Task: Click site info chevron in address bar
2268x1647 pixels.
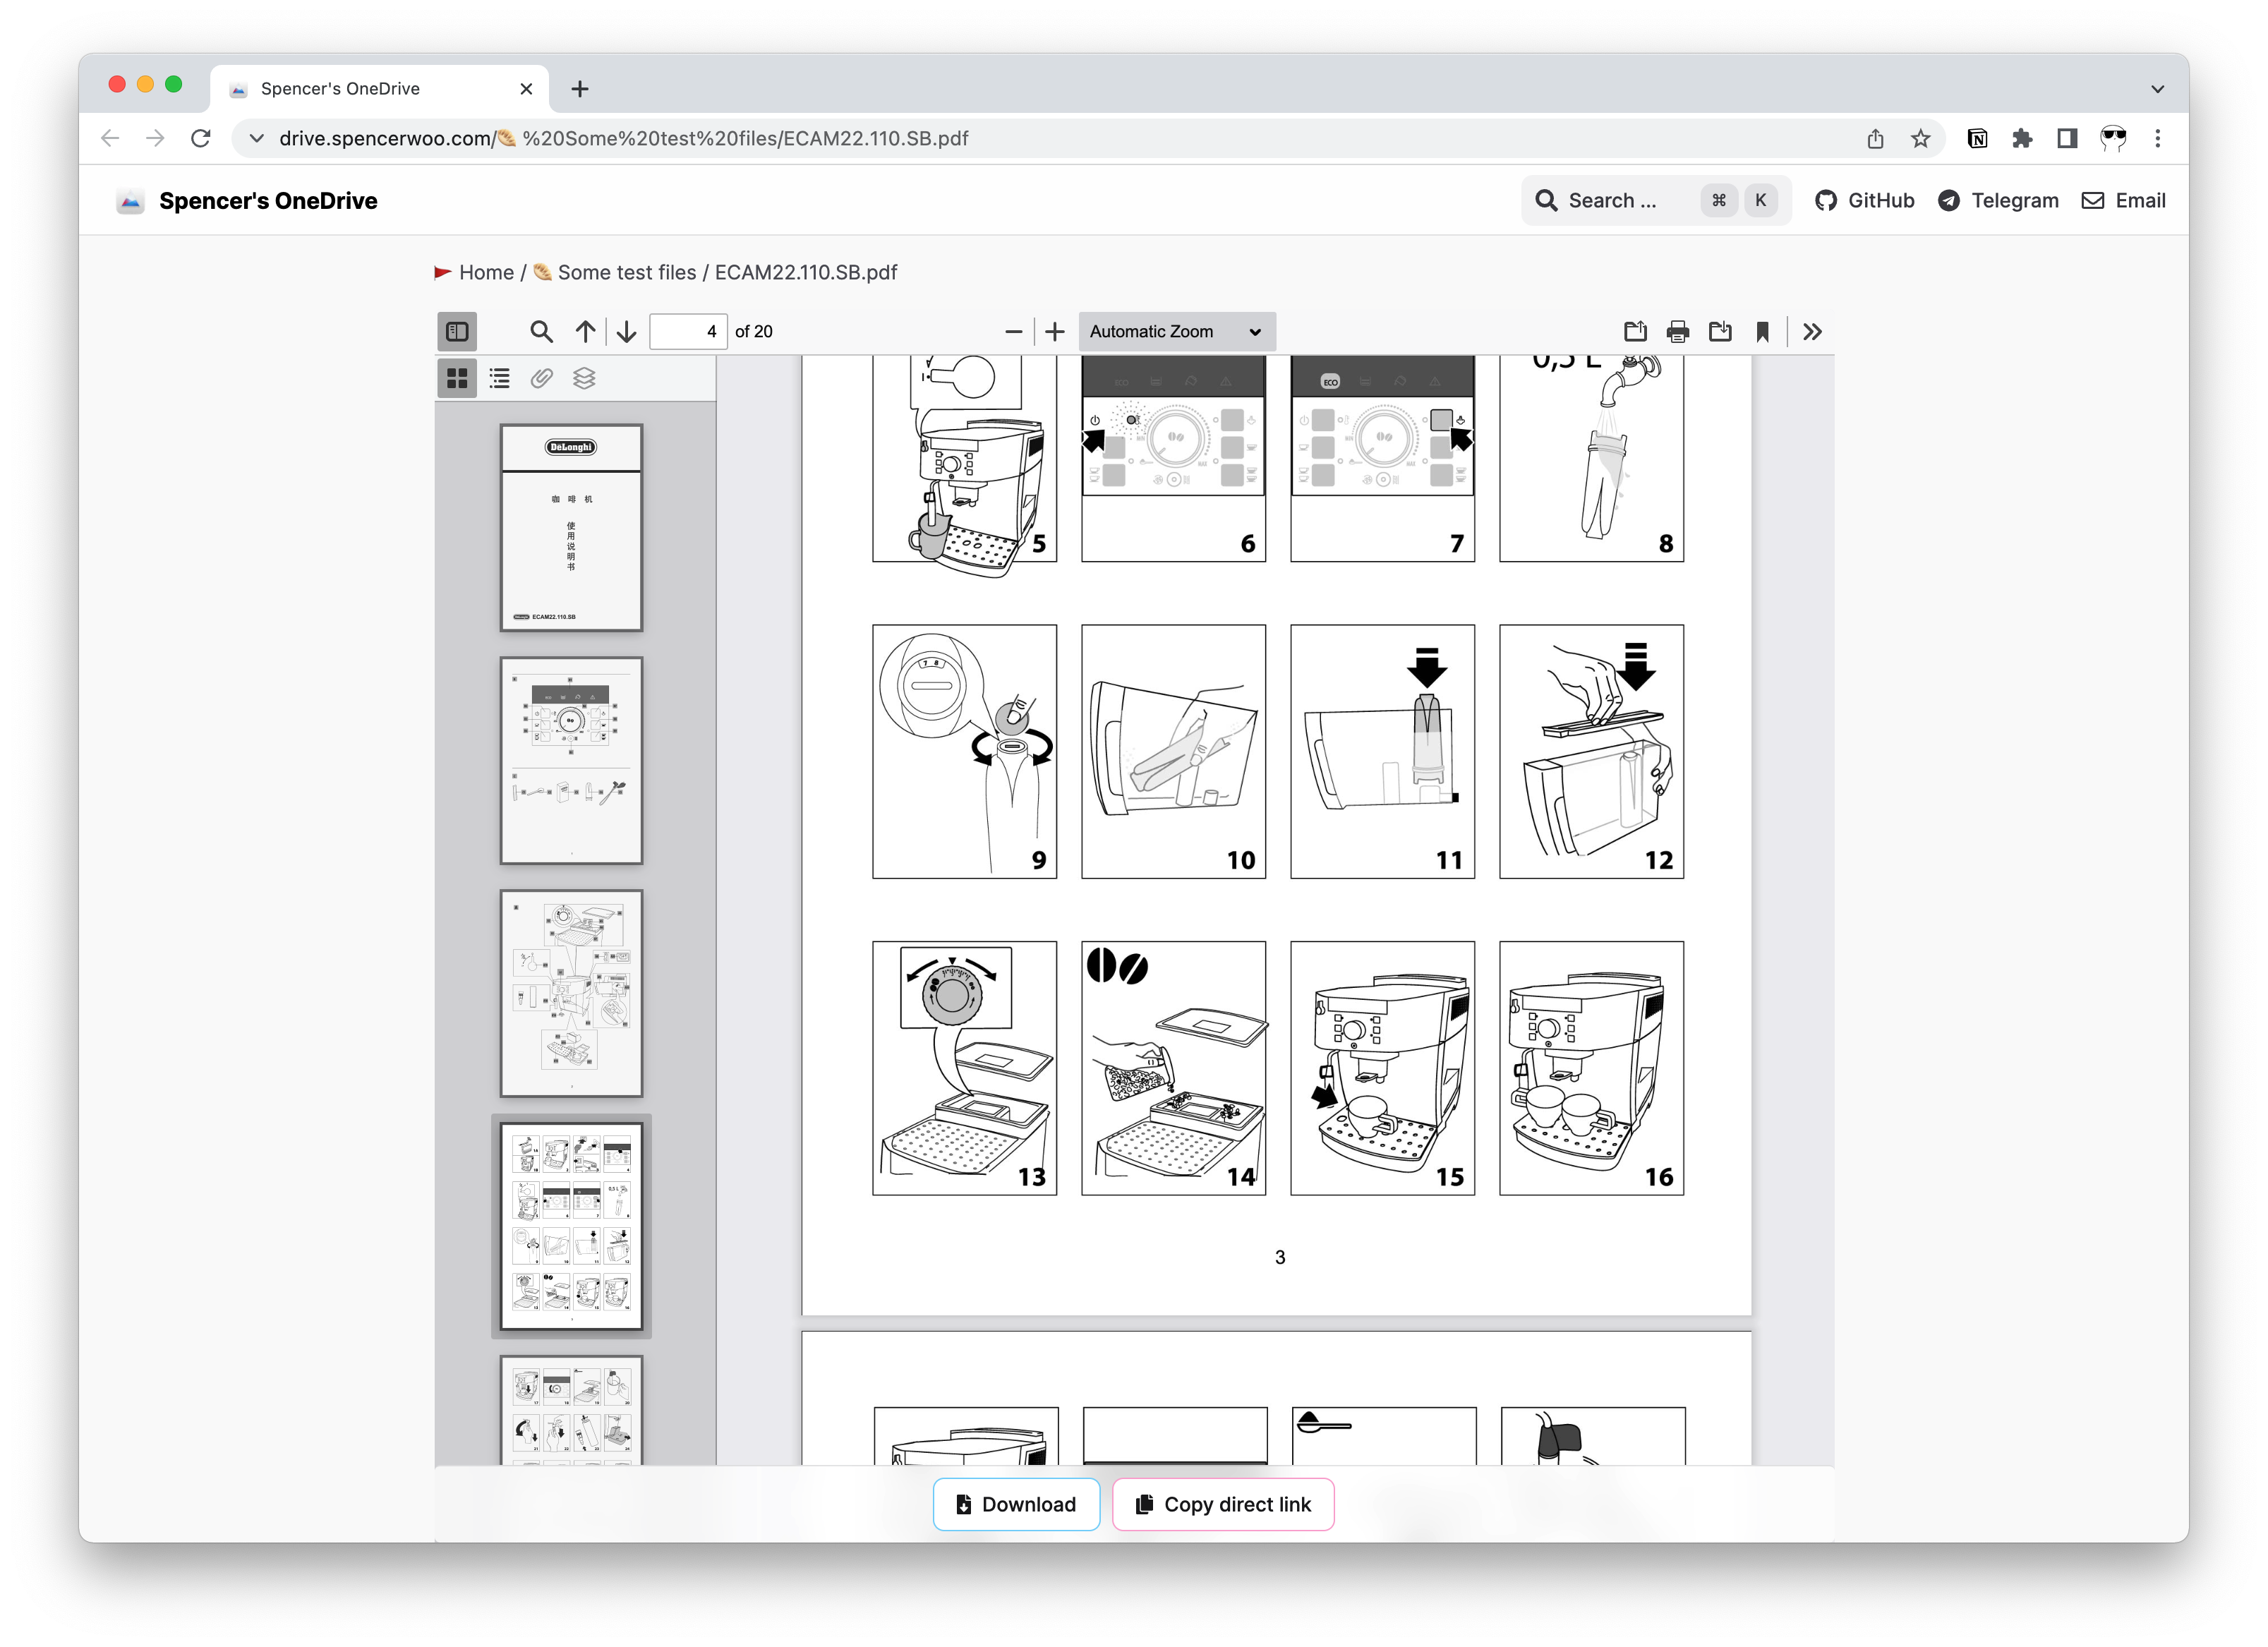Action: coord(256,138)
